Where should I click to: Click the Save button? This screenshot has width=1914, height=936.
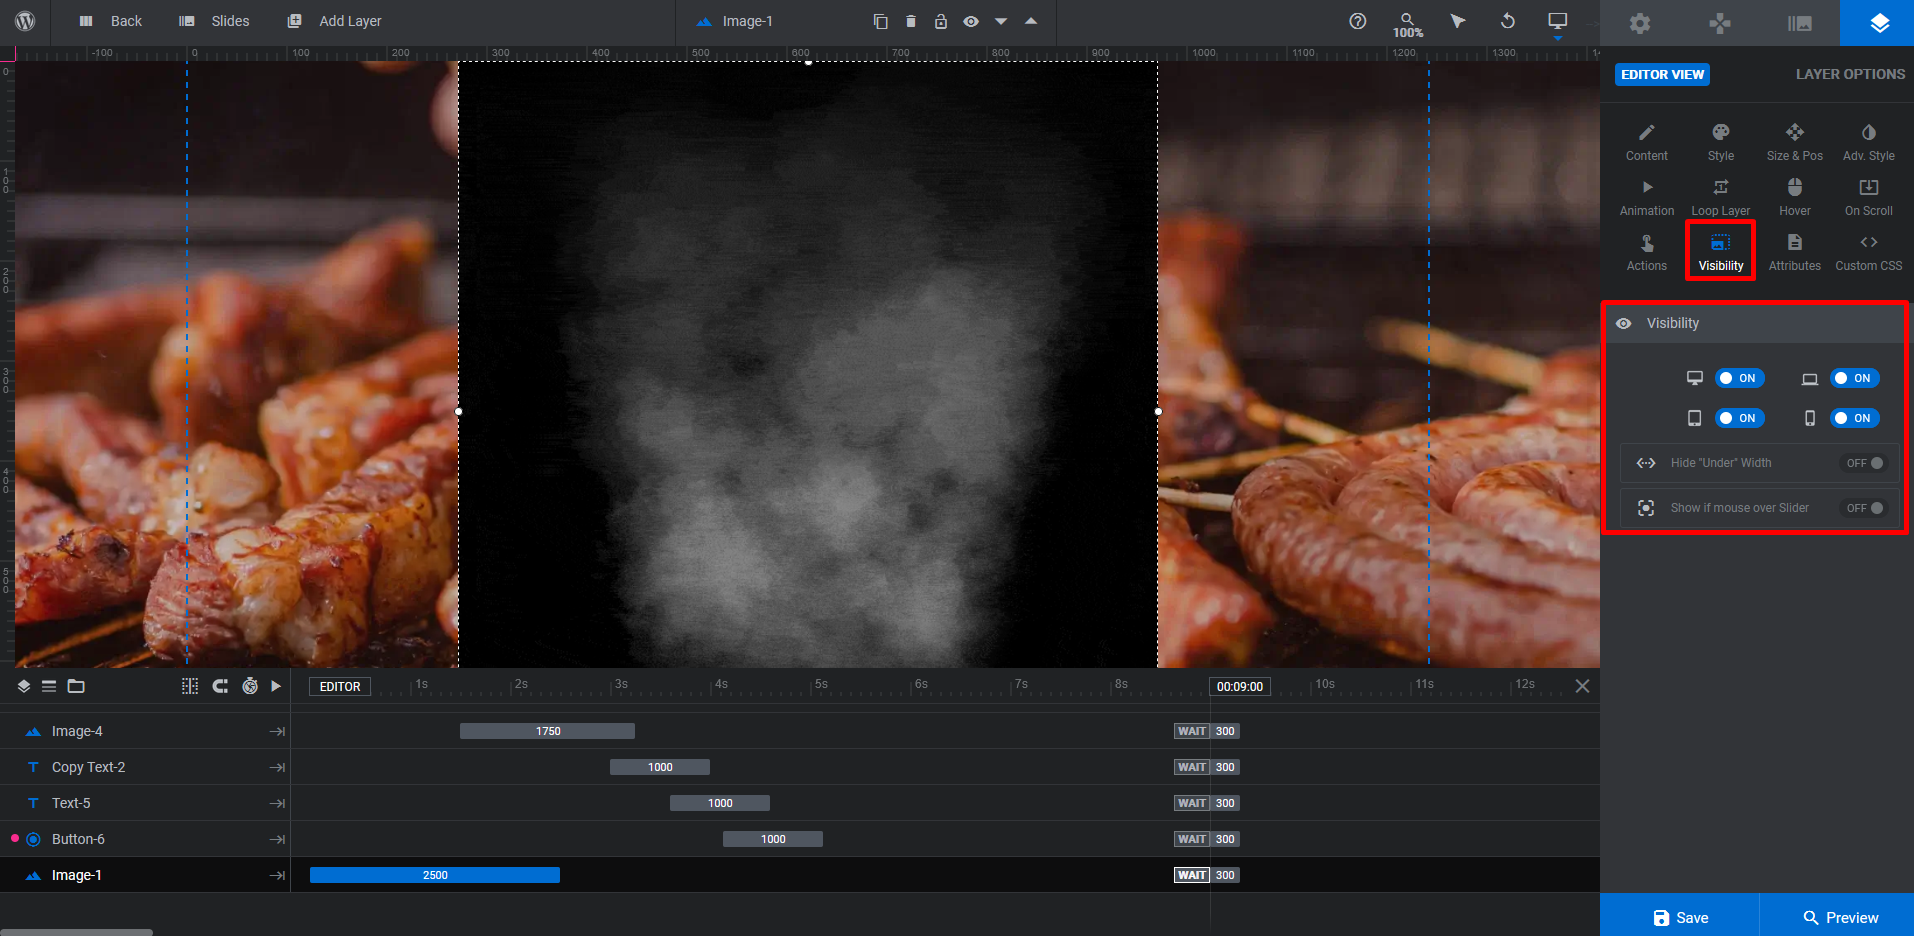pos(1680,917)
